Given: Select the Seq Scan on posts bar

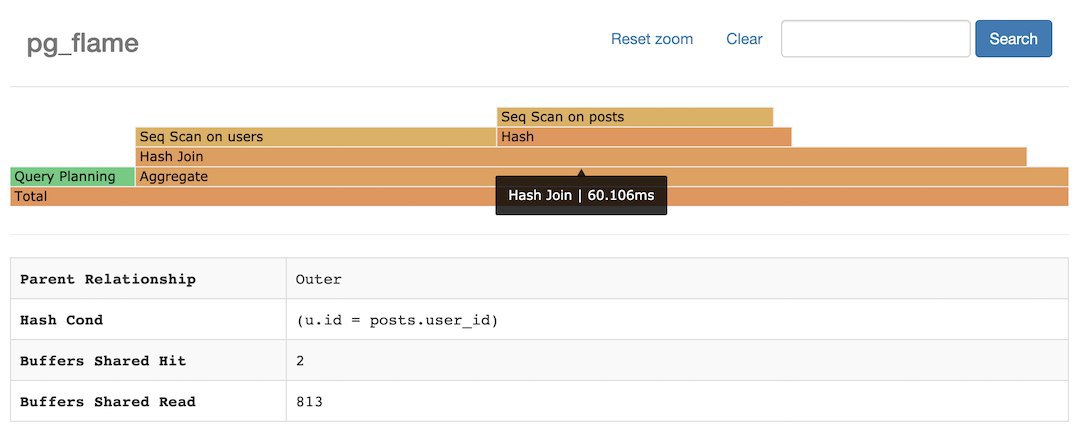Looking at the screenshot, I should click(x=635, y=117).
